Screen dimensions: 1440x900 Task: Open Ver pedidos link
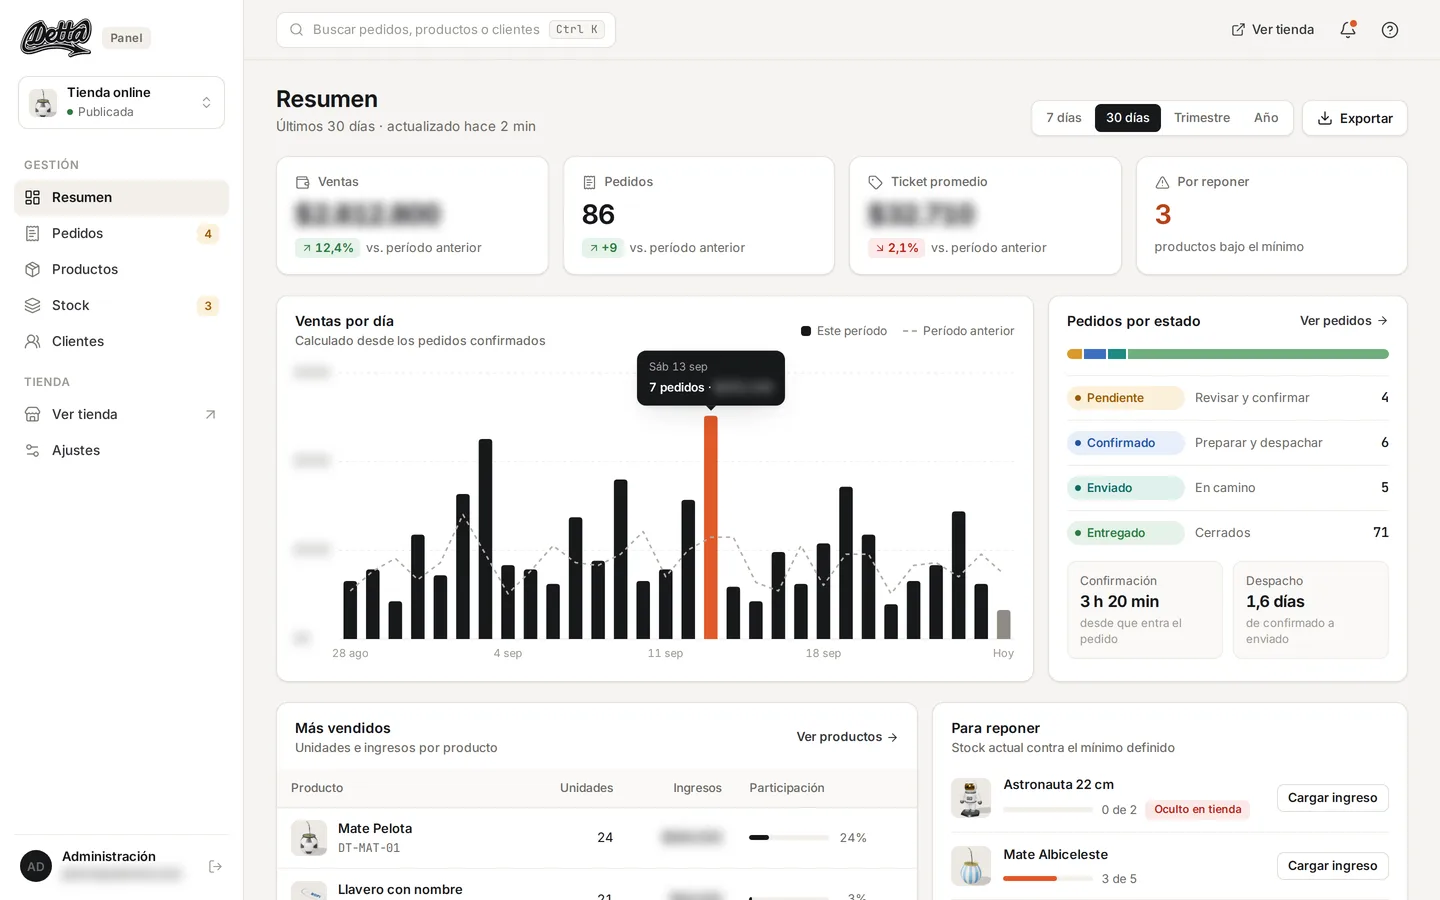(1344, 321)
